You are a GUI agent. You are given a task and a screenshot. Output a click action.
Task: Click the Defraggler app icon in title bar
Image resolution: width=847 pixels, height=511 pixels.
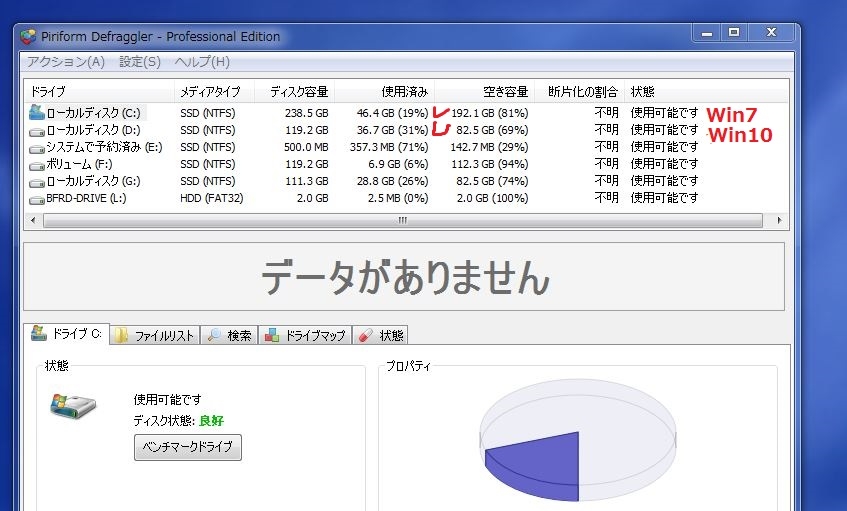click(28, 37)
